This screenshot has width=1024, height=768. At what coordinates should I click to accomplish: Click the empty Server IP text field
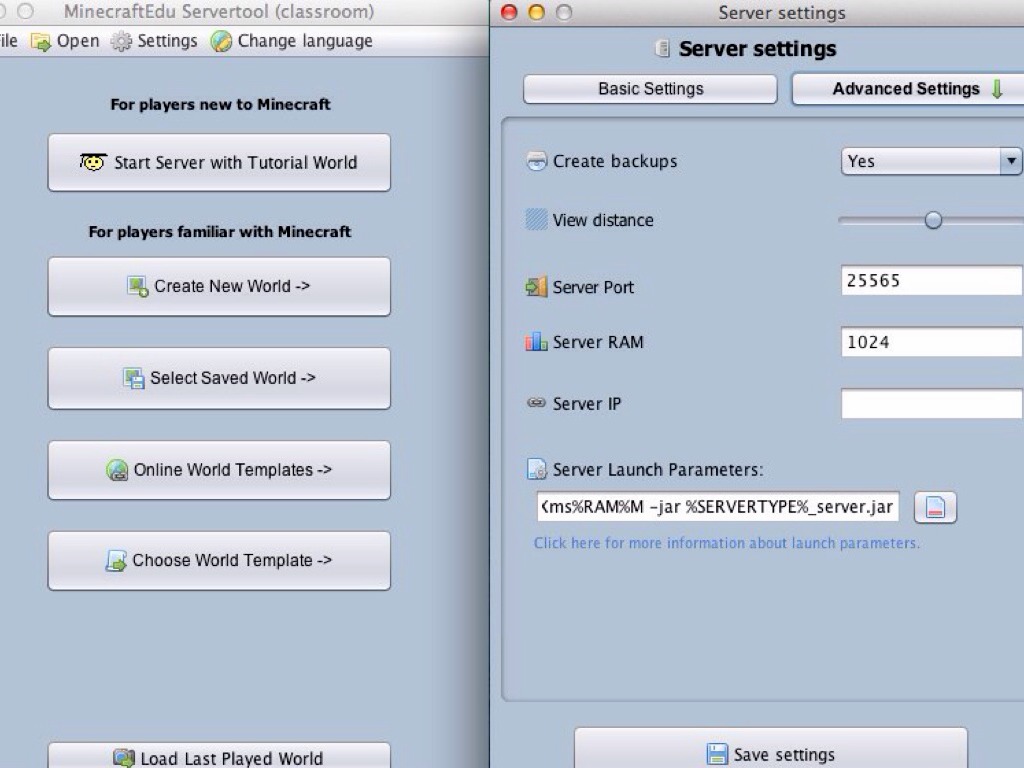930,404
